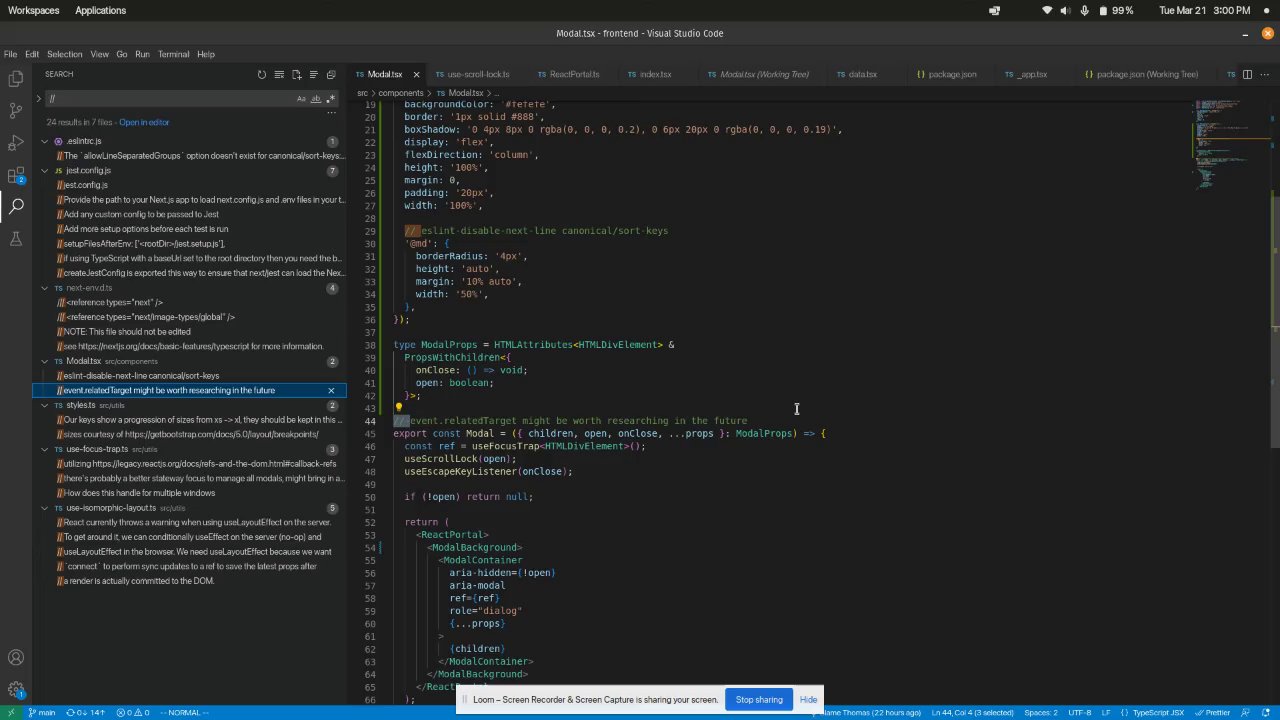This screenshot has width=1280, height=720.
Task: Open the Manage gear menu
Action: click(x=16, y=690)
